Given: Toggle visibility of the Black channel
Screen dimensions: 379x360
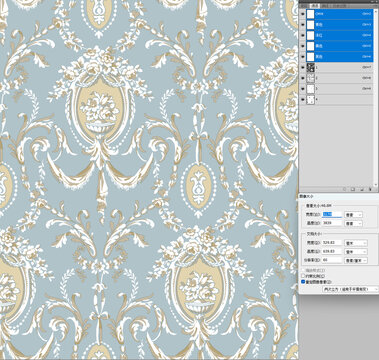Looking at the screenshot, I should pyautogui.click(x=303, y=56).
